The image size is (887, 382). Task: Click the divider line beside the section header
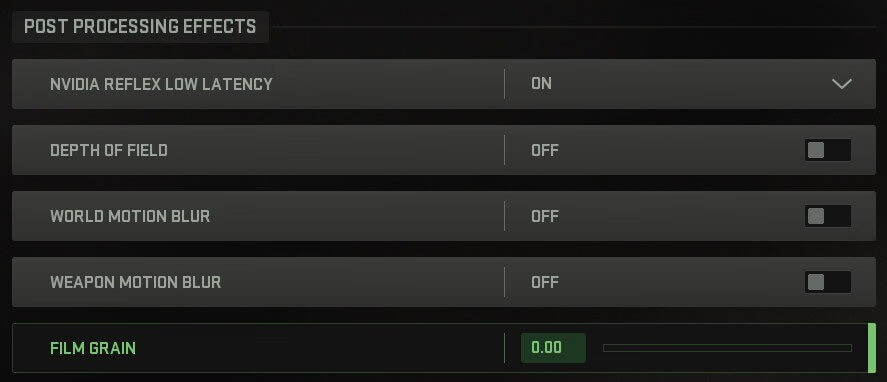(572, 27)
